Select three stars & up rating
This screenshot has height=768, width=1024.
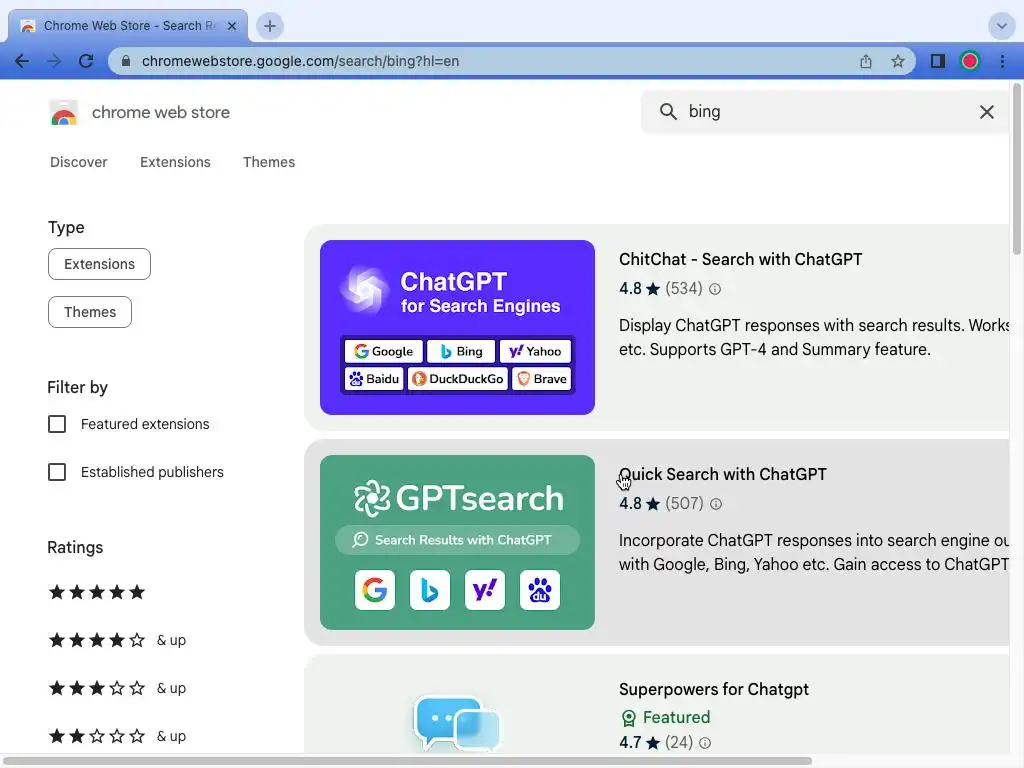coord(118,688)
